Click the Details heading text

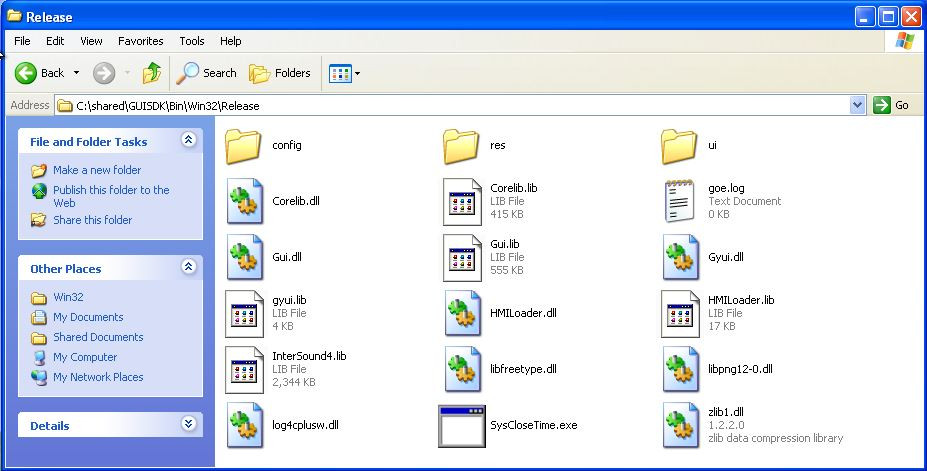50,426
